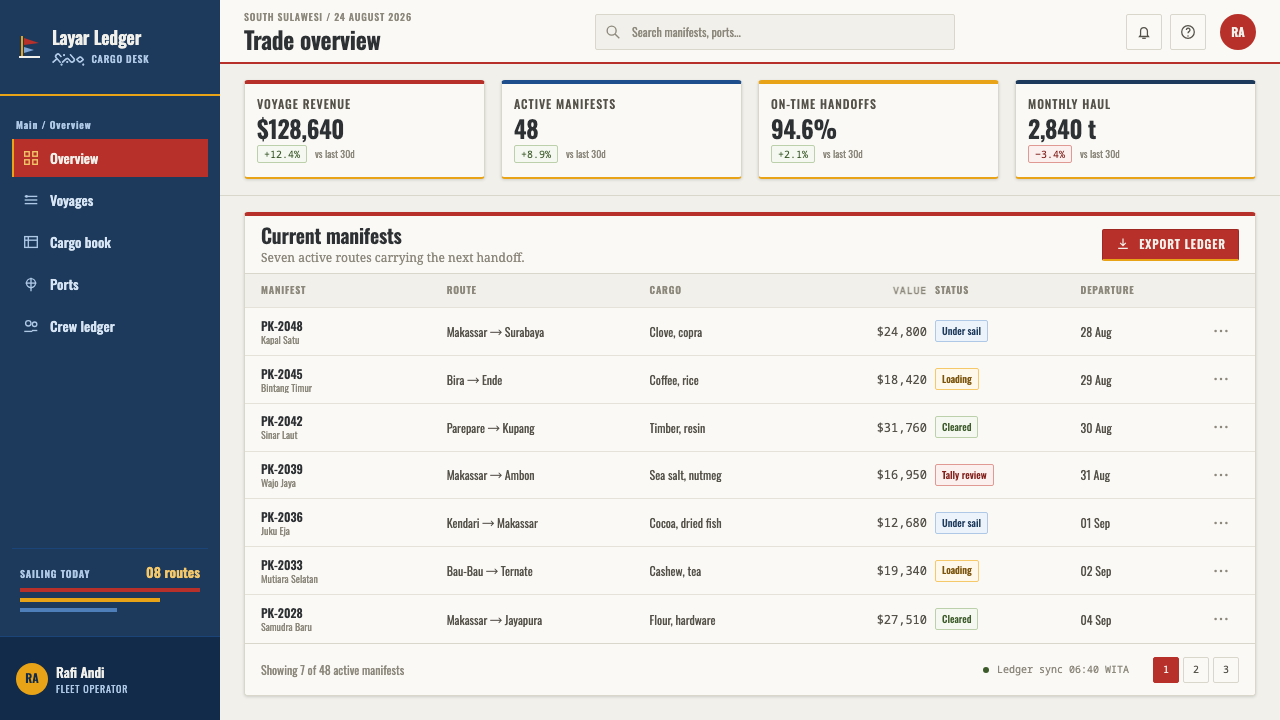The width and height of the screenshot is (1280, 720).
Task: Click the Overview grid icon in sidebar
Action: [x=31, y=158]
